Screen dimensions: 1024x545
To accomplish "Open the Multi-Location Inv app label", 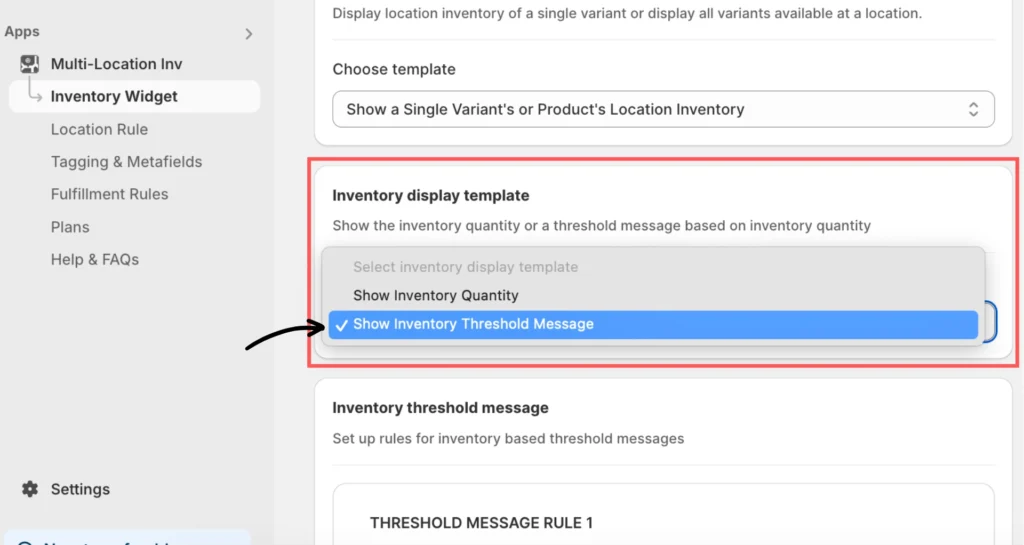I will pyautogui.click(x=116, y=64).
